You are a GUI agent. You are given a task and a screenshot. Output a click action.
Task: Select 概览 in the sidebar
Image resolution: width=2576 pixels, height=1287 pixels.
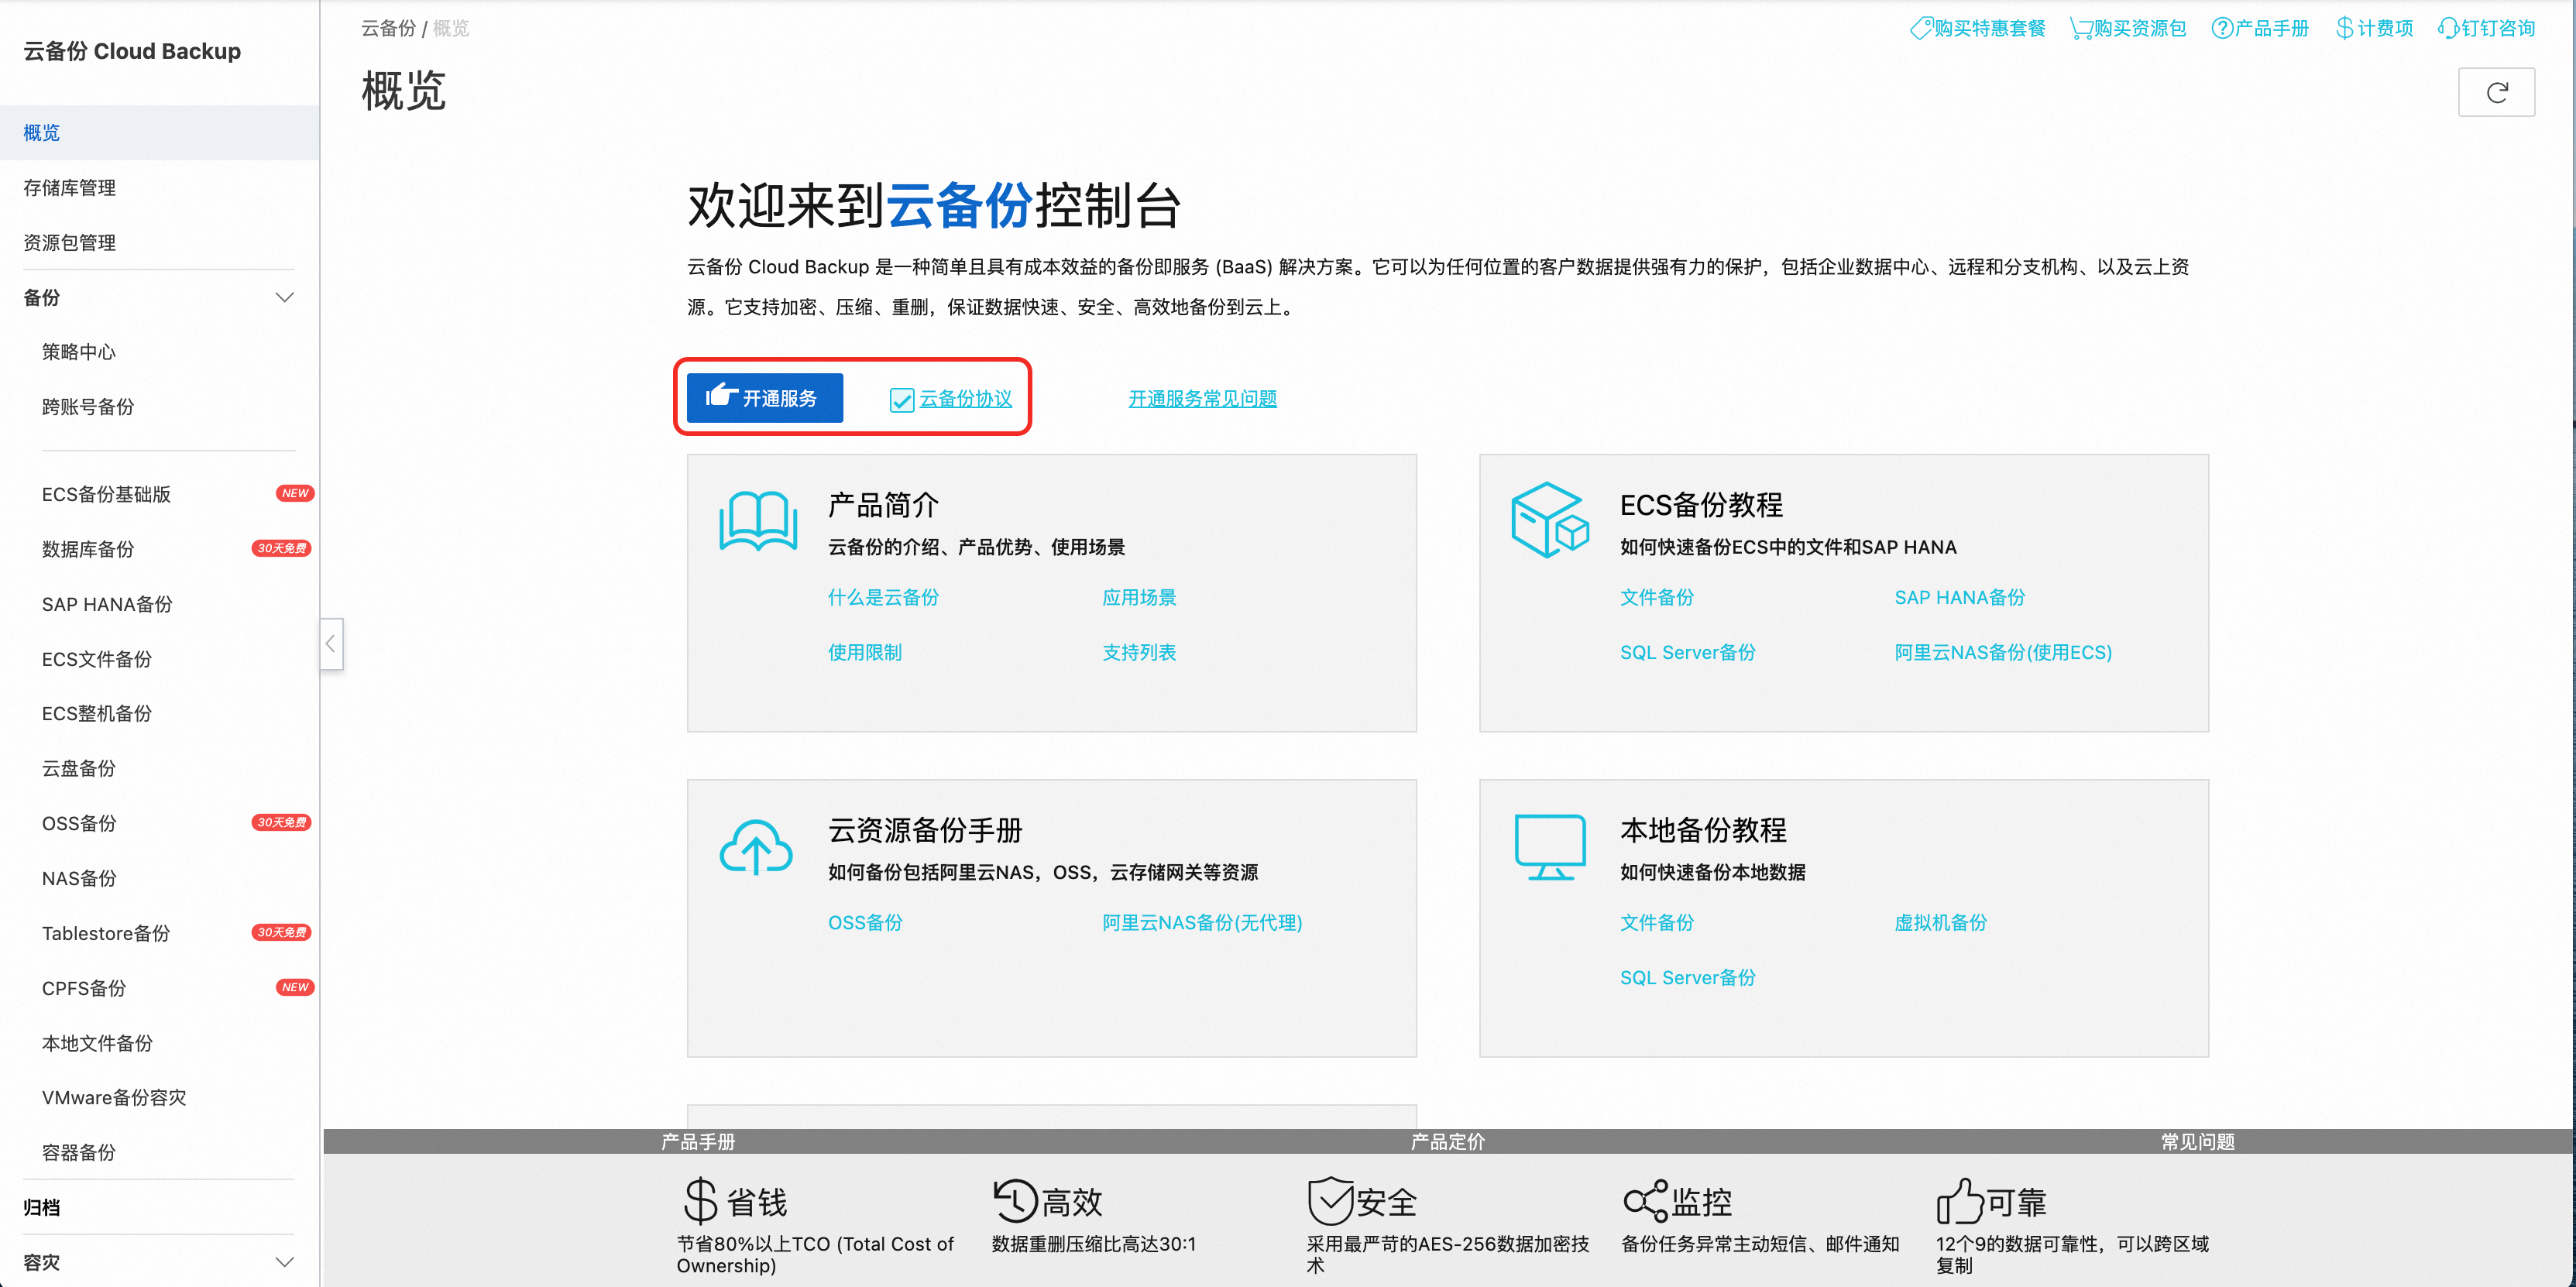pos(160,133)
